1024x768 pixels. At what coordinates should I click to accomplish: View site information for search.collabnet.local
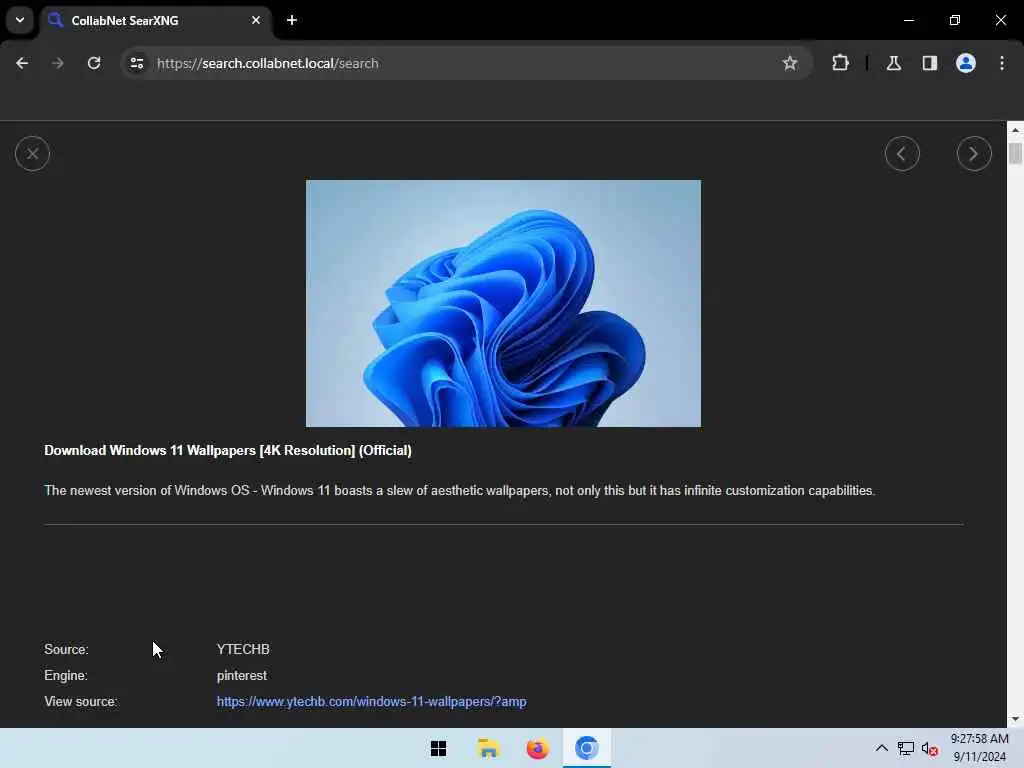pyautogui.click(x=136, y=63)
